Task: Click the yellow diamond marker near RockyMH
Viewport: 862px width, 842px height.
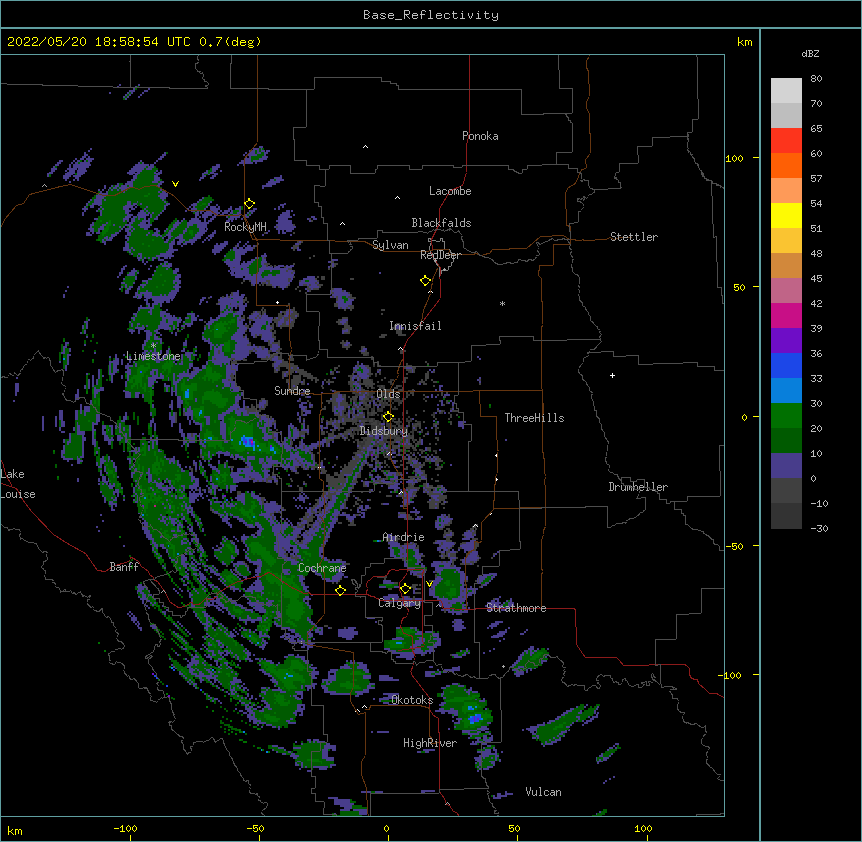Action: [250, 204]
